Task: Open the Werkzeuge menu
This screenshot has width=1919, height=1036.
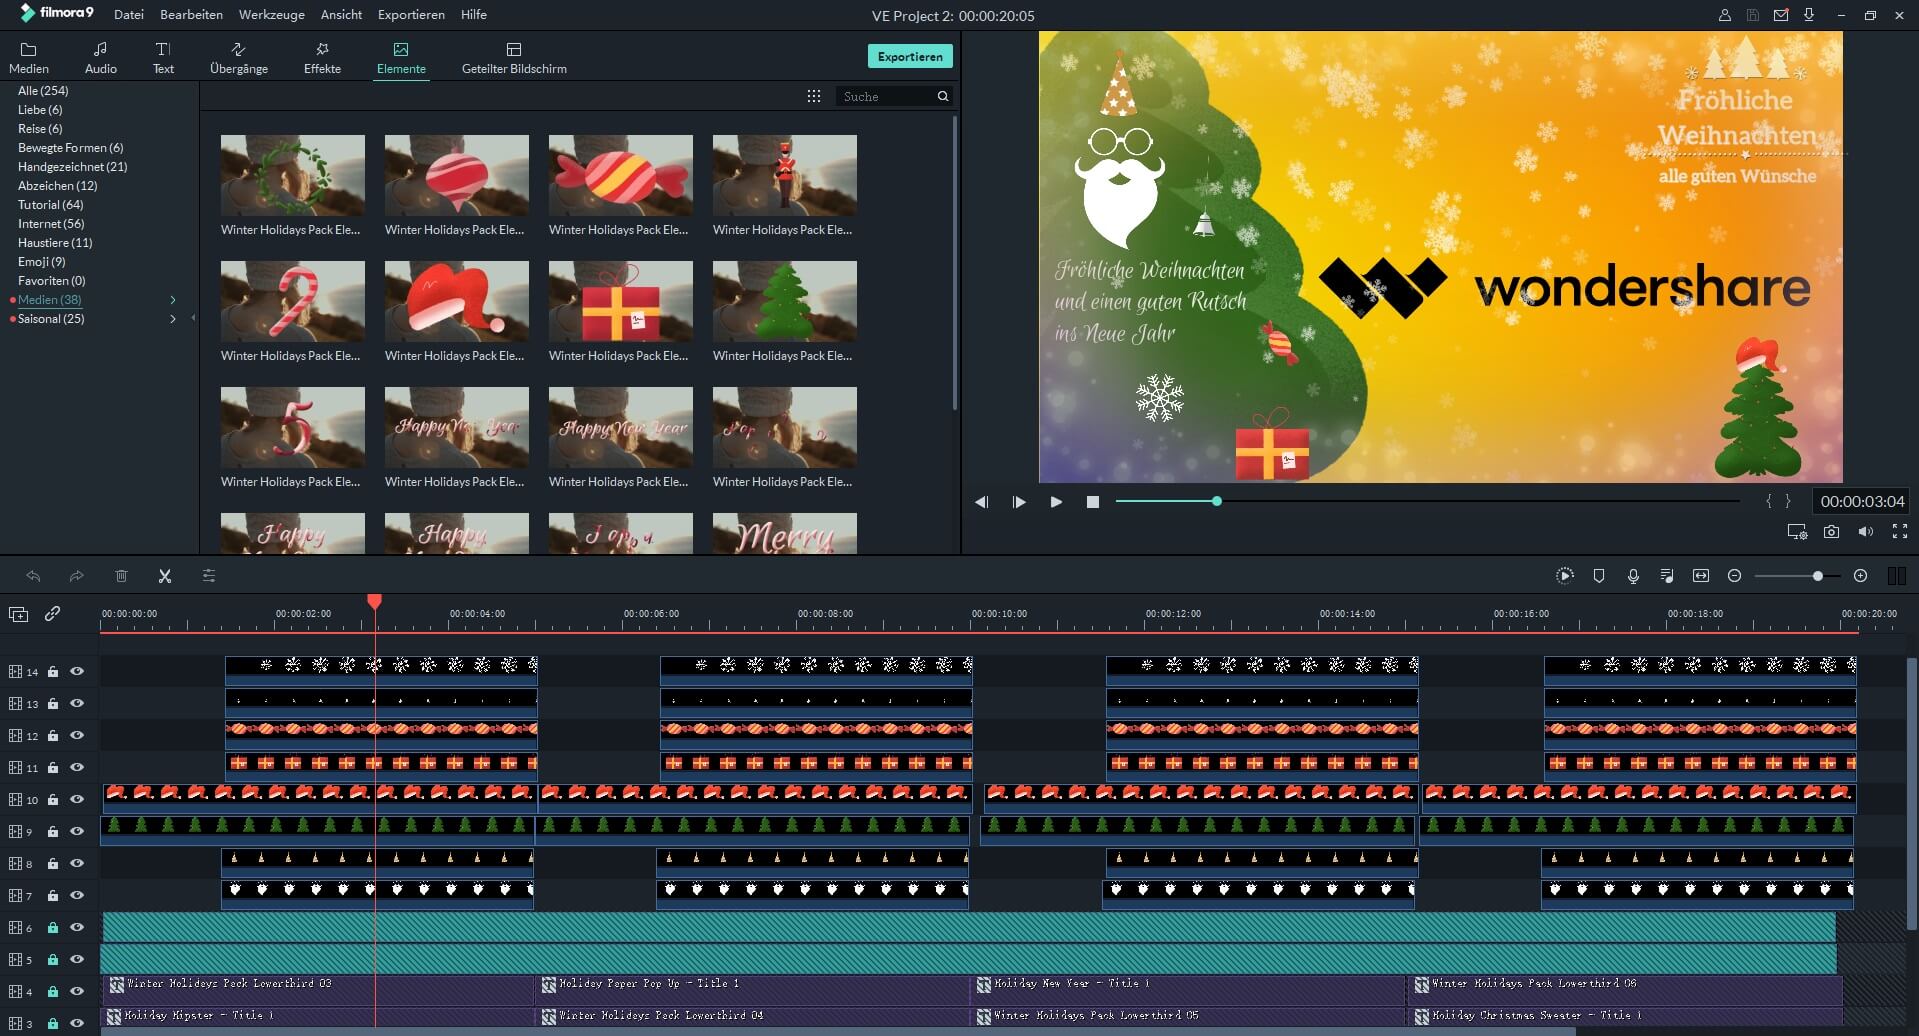Action: click(272, 15)
